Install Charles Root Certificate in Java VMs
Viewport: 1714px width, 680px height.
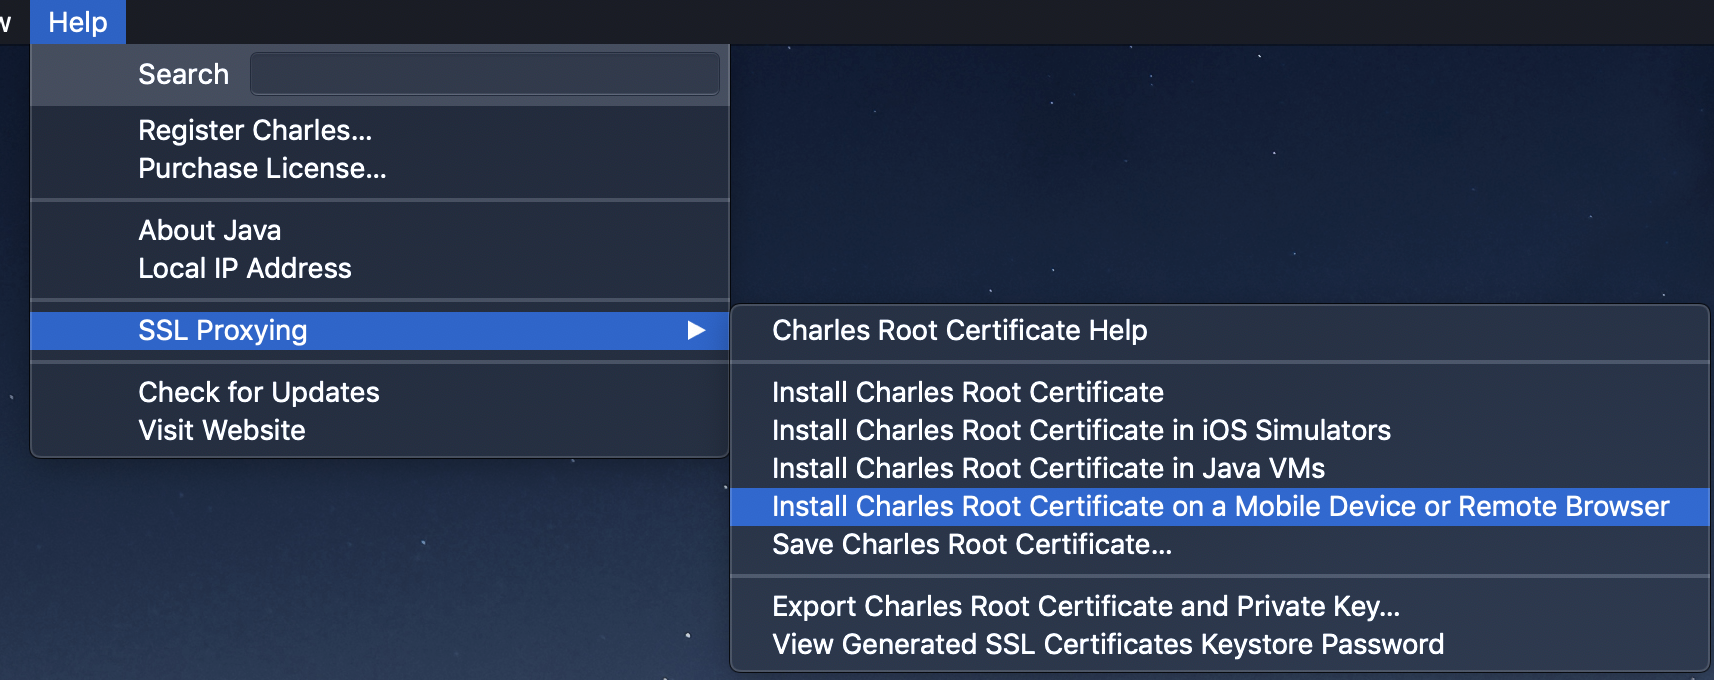pos(1220,468)
